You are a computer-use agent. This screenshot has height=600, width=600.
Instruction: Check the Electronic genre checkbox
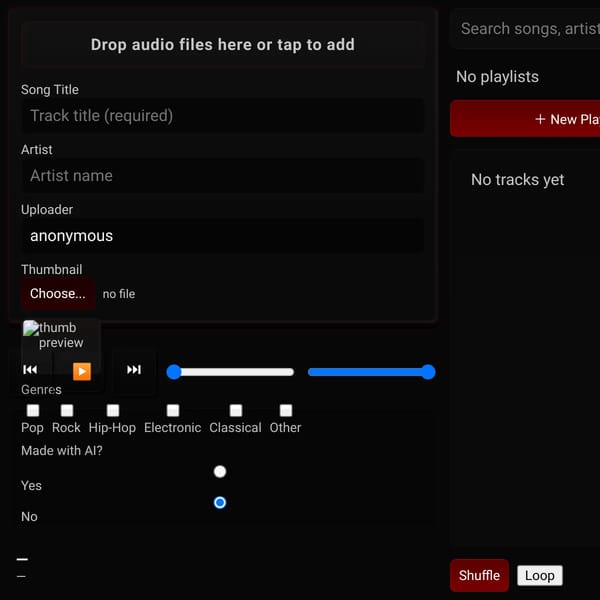click(x=173, y=411)
